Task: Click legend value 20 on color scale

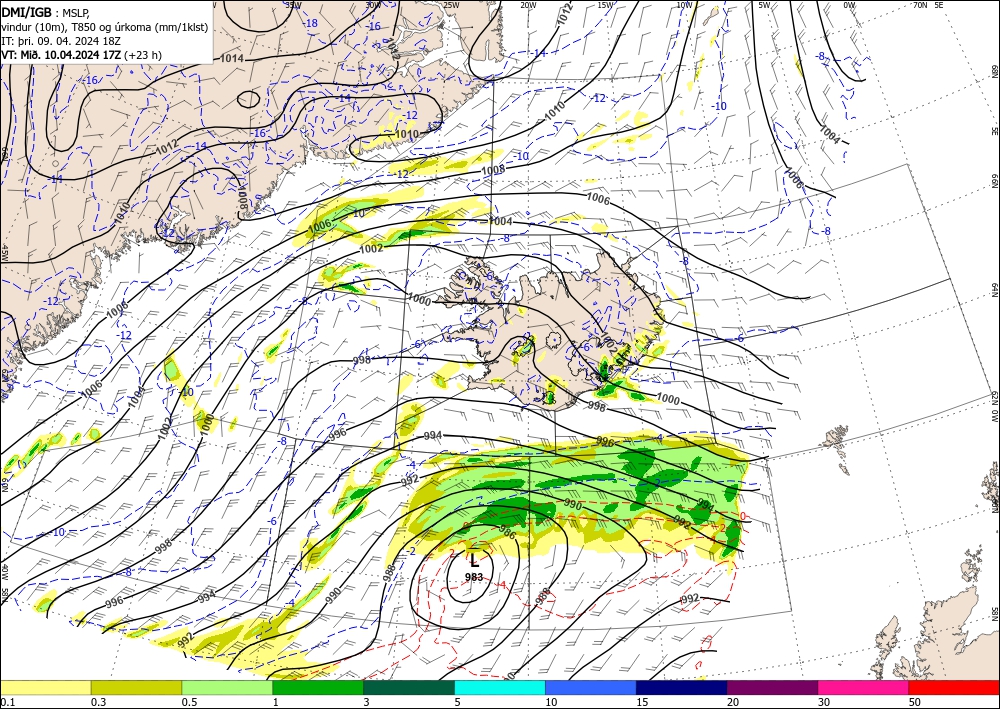Action: pos(733,702)
